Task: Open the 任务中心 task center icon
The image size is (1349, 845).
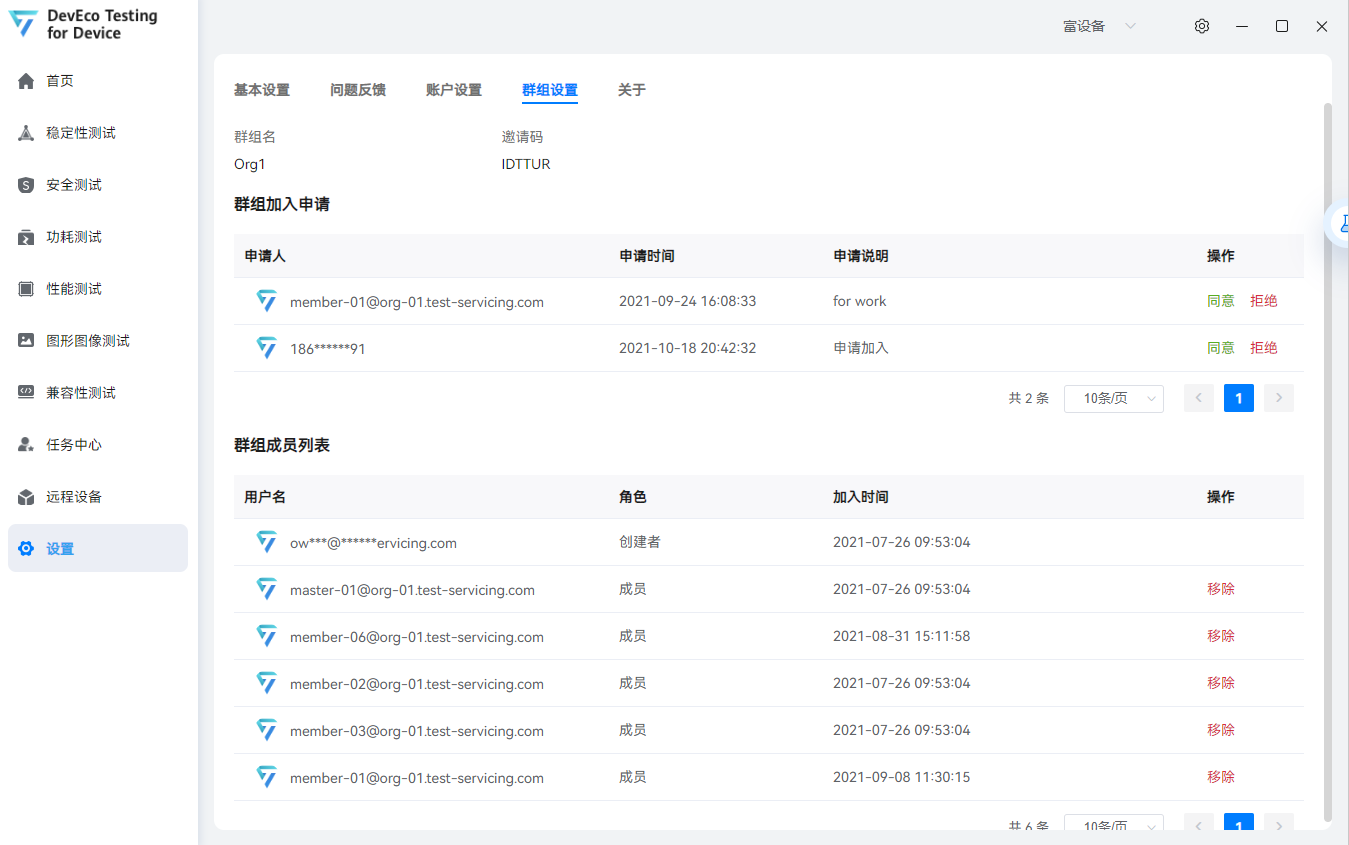Action: (x=26, y=445)
